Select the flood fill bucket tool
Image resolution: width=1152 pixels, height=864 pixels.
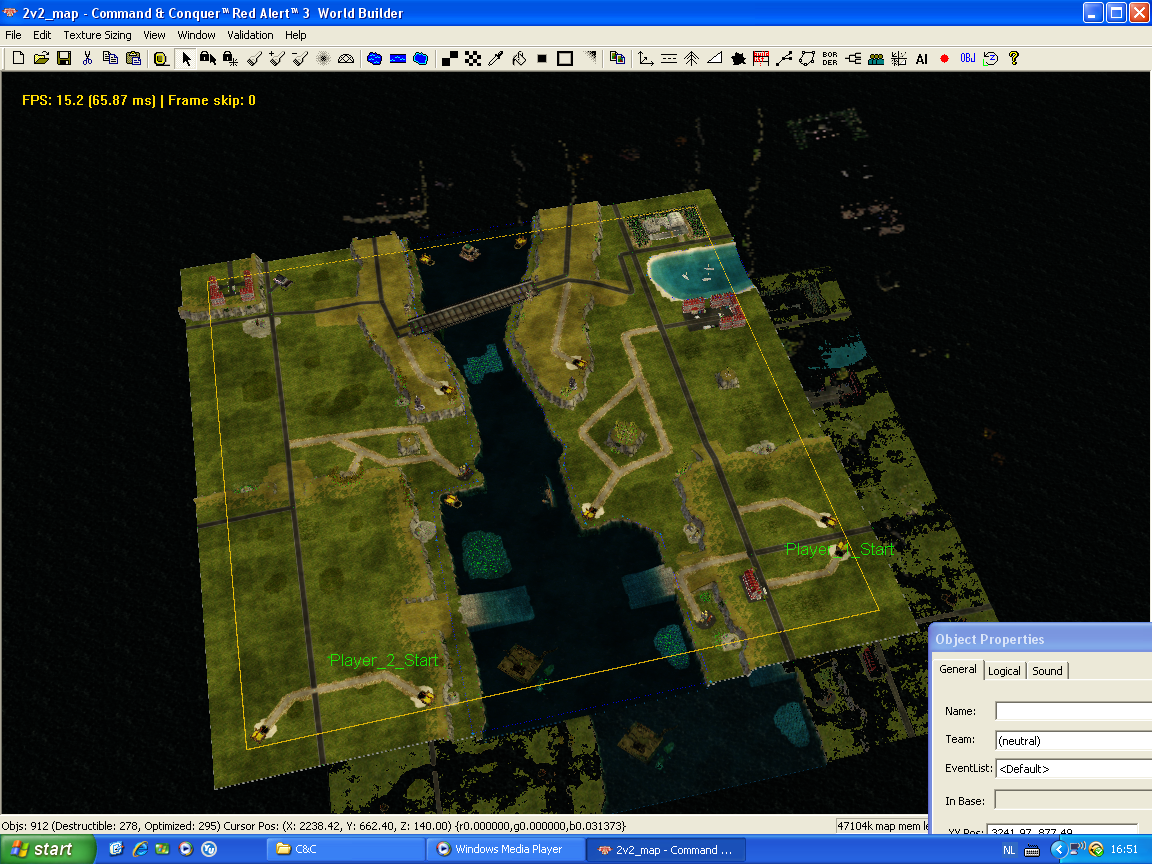[x=519, y=58]
